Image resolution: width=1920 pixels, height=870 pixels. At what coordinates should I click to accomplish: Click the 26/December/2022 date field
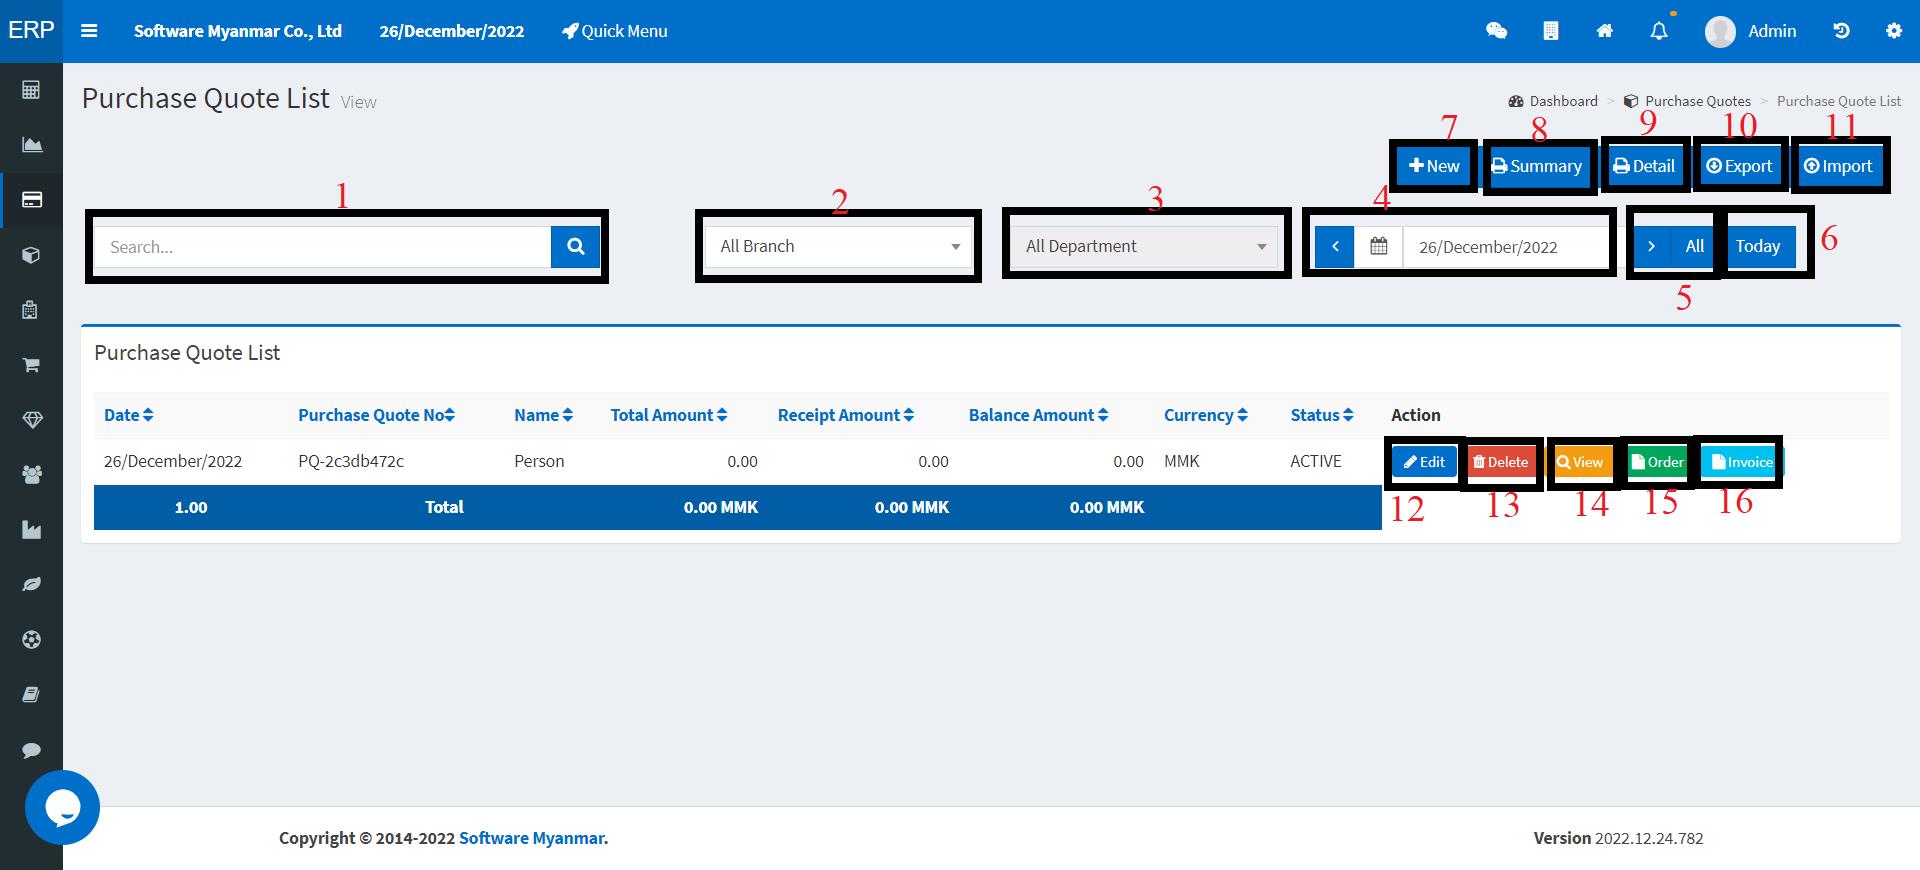coord(1505,246)
